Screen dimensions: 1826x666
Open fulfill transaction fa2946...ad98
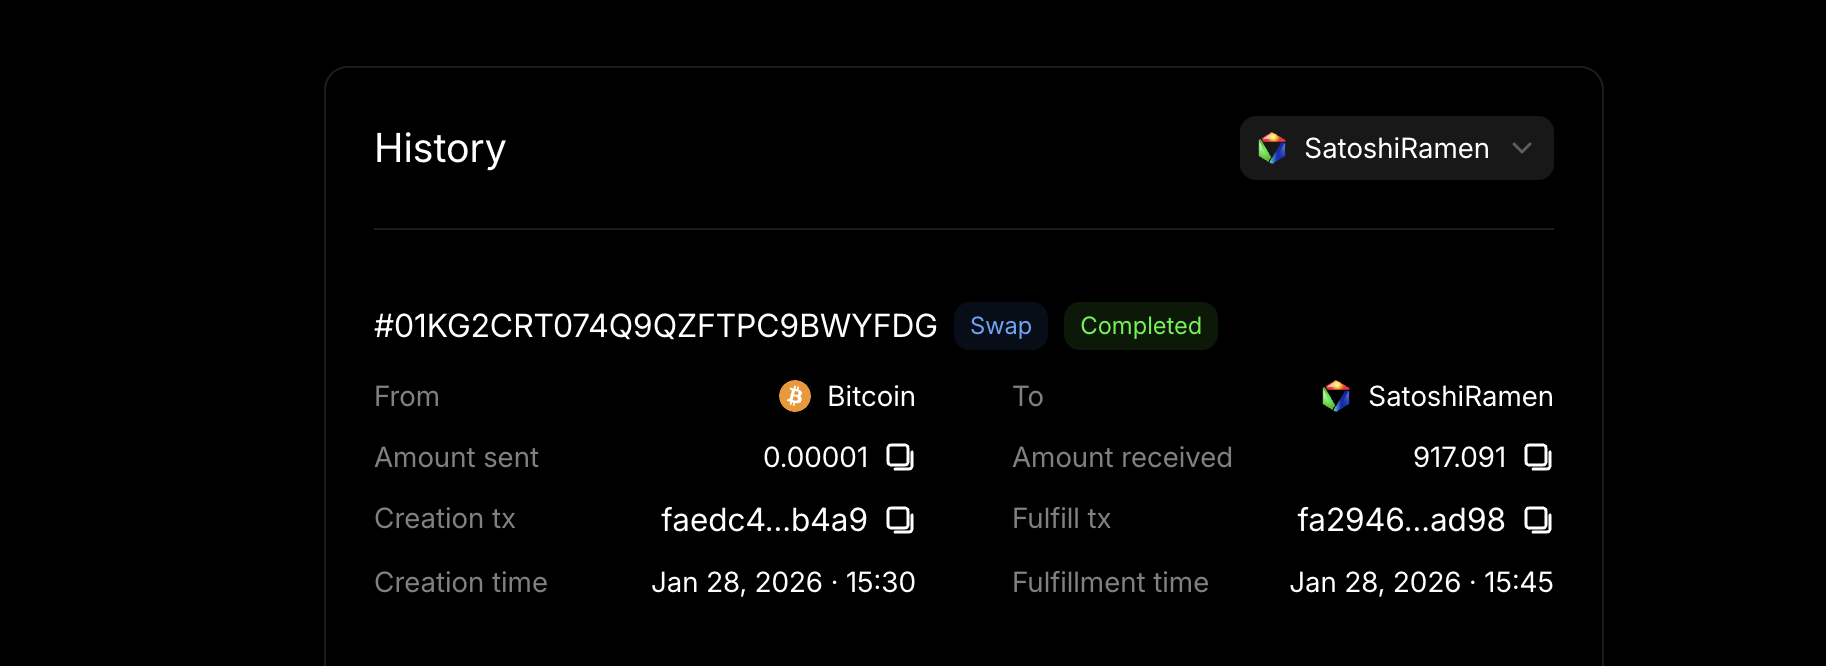(x=1400, y=520)
